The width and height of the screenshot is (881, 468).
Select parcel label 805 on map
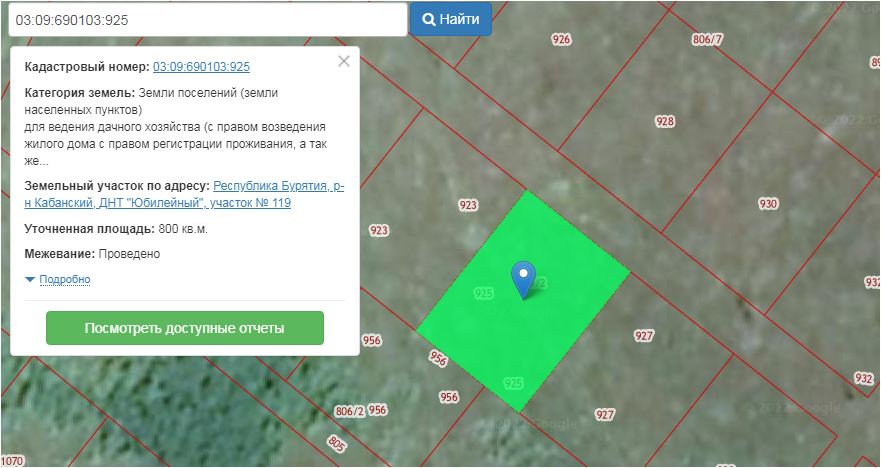pyautogui.click(x=336, y=442)
